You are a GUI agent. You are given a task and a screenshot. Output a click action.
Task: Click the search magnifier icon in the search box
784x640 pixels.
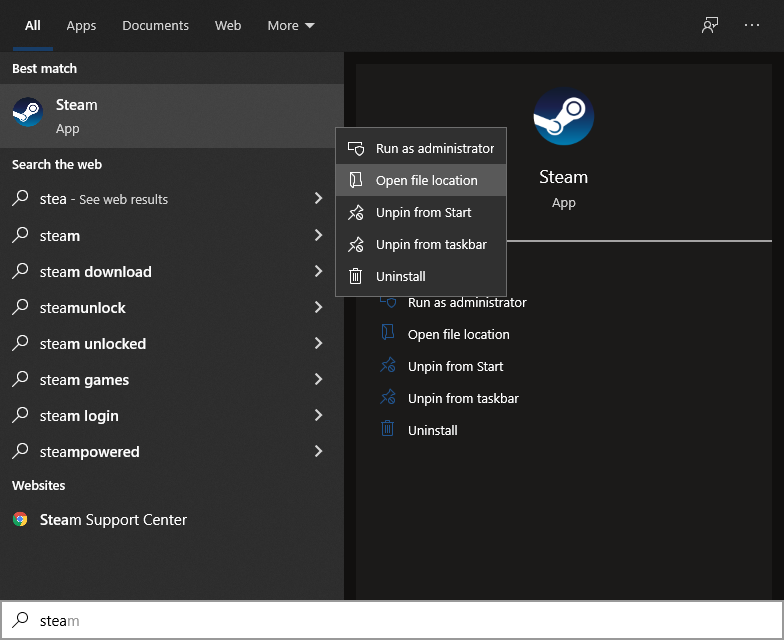click(20, 620)
